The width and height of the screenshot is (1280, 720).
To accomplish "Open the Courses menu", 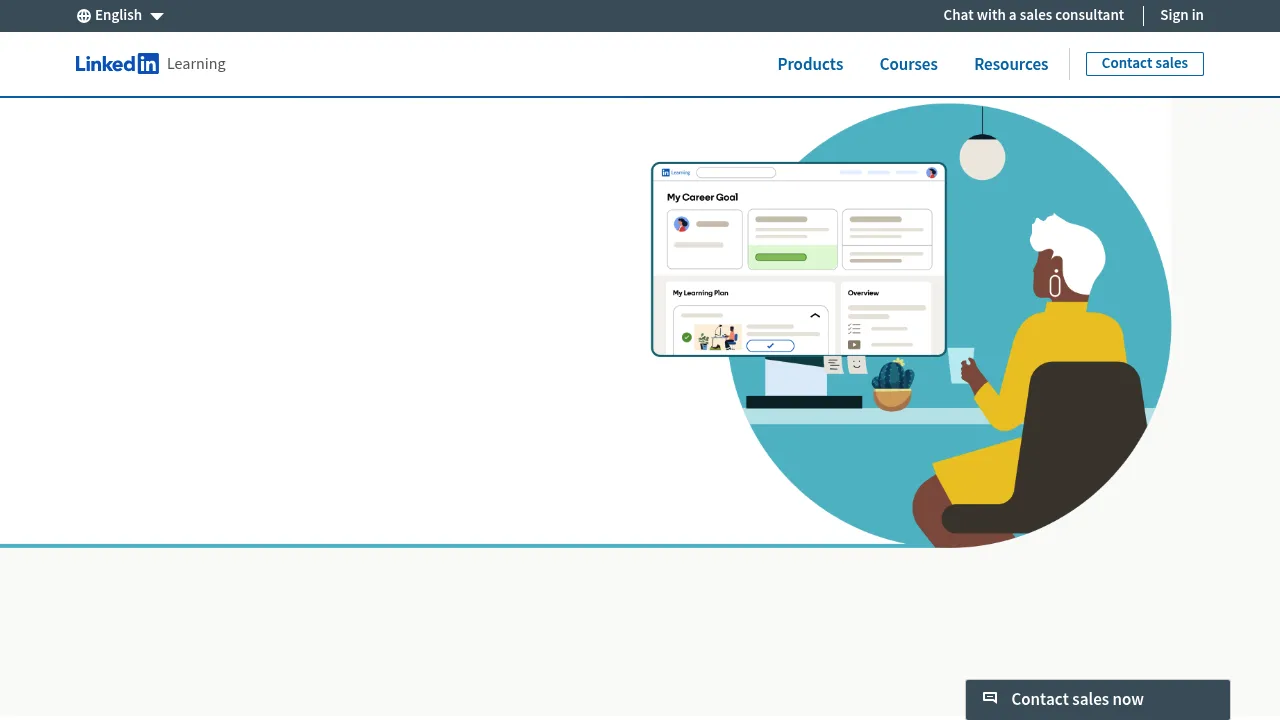I will pyautogui.click(x=909, y=64).
